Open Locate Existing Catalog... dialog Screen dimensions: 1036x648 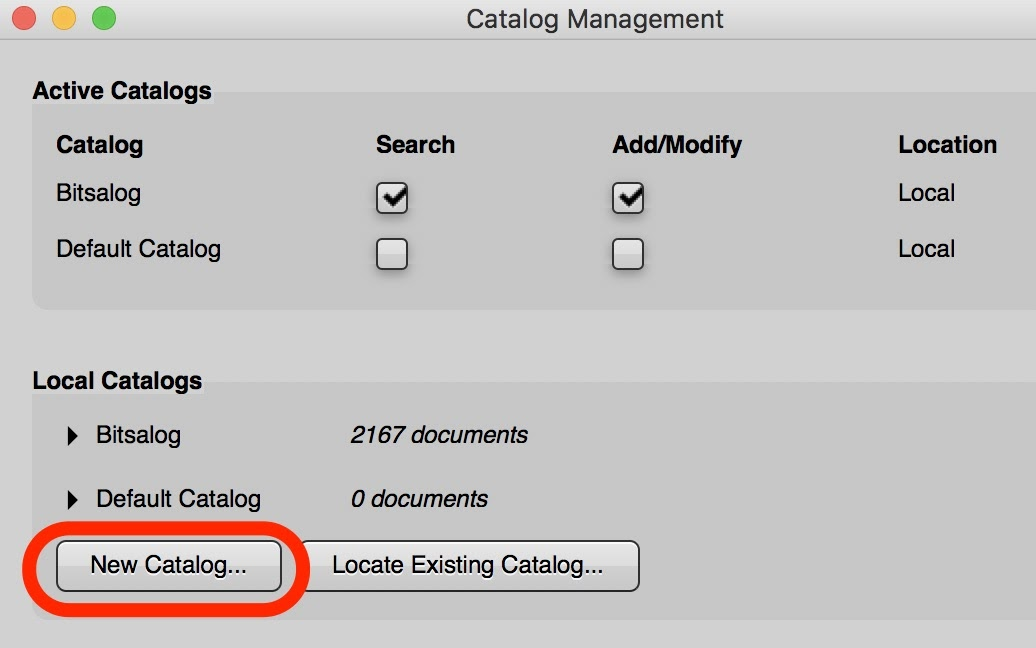point(468,565)
